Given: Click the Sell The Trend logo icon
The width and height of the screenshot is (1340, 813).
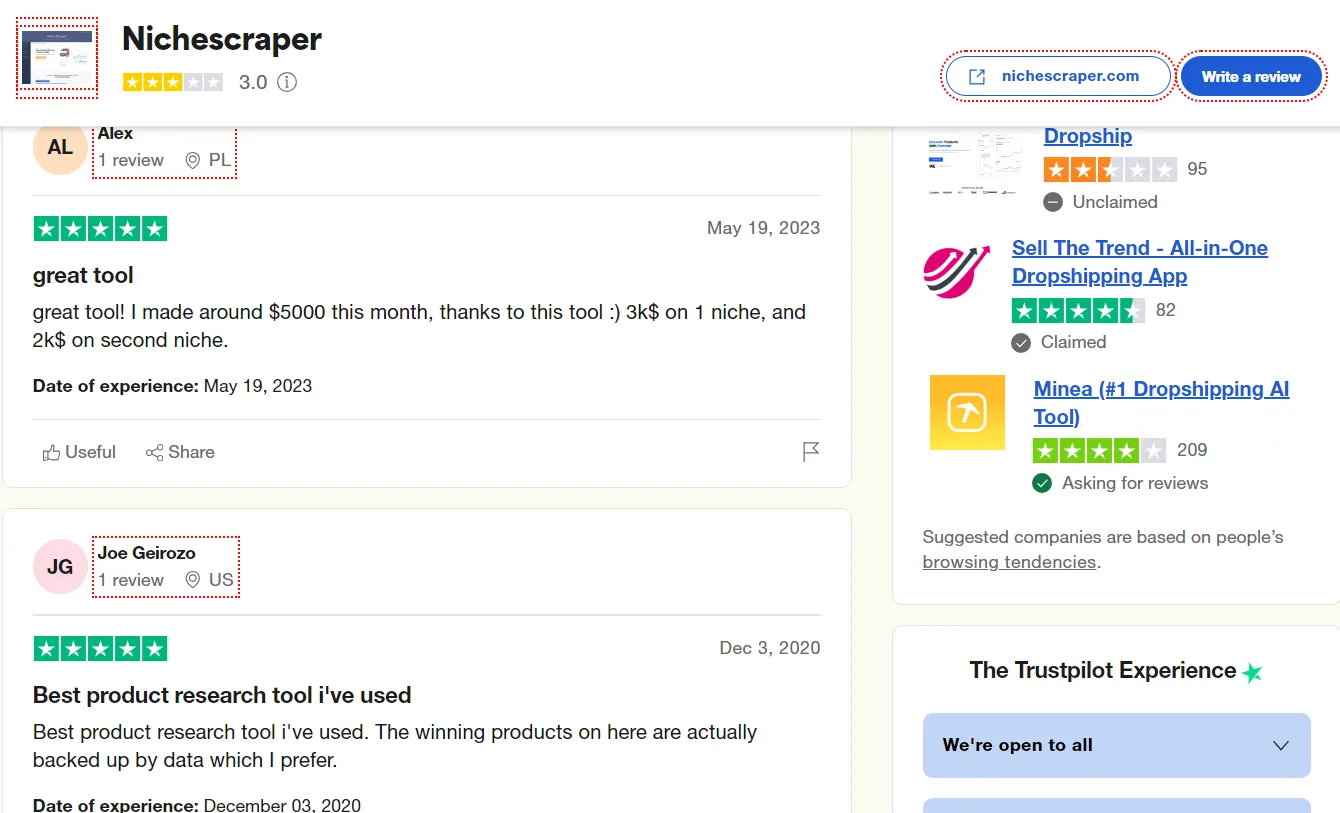Looking at the screenshot, I should click(x=956, y=271).
